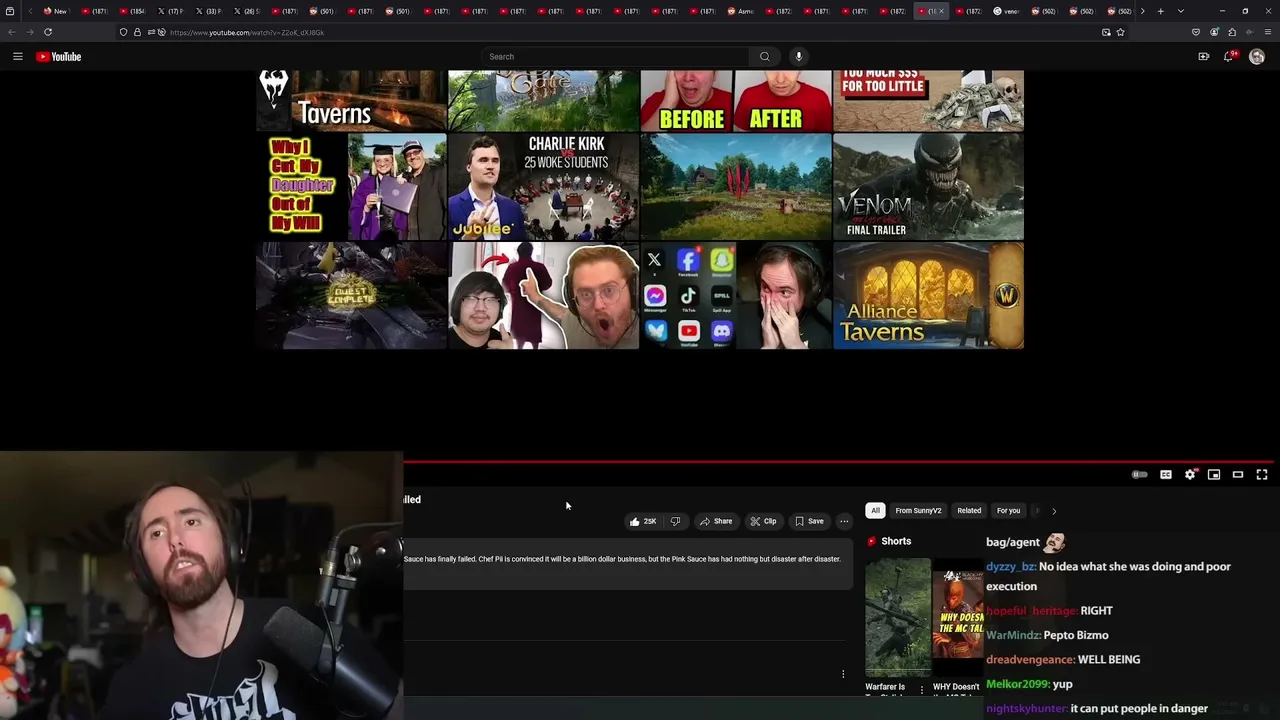Click the dyzzy_bz chat username
This screenshot has height=720, width=1280.
[1009, 567]
